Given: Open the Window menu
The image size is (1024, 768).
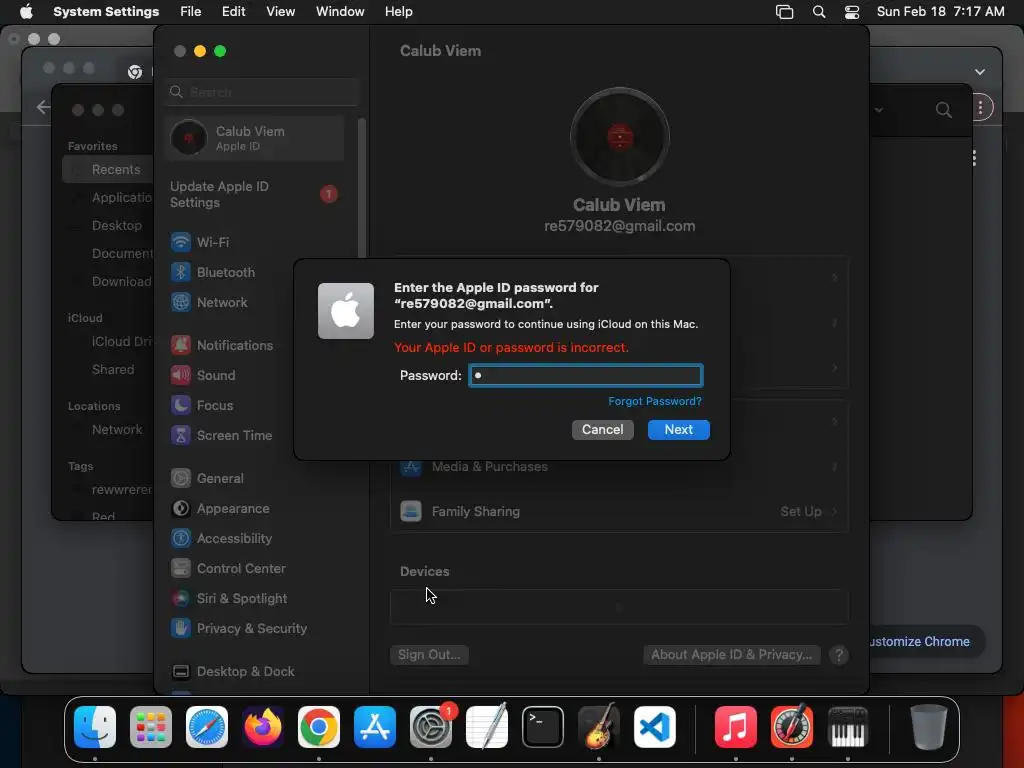Looking at the screenshot, I should (340, 12).
